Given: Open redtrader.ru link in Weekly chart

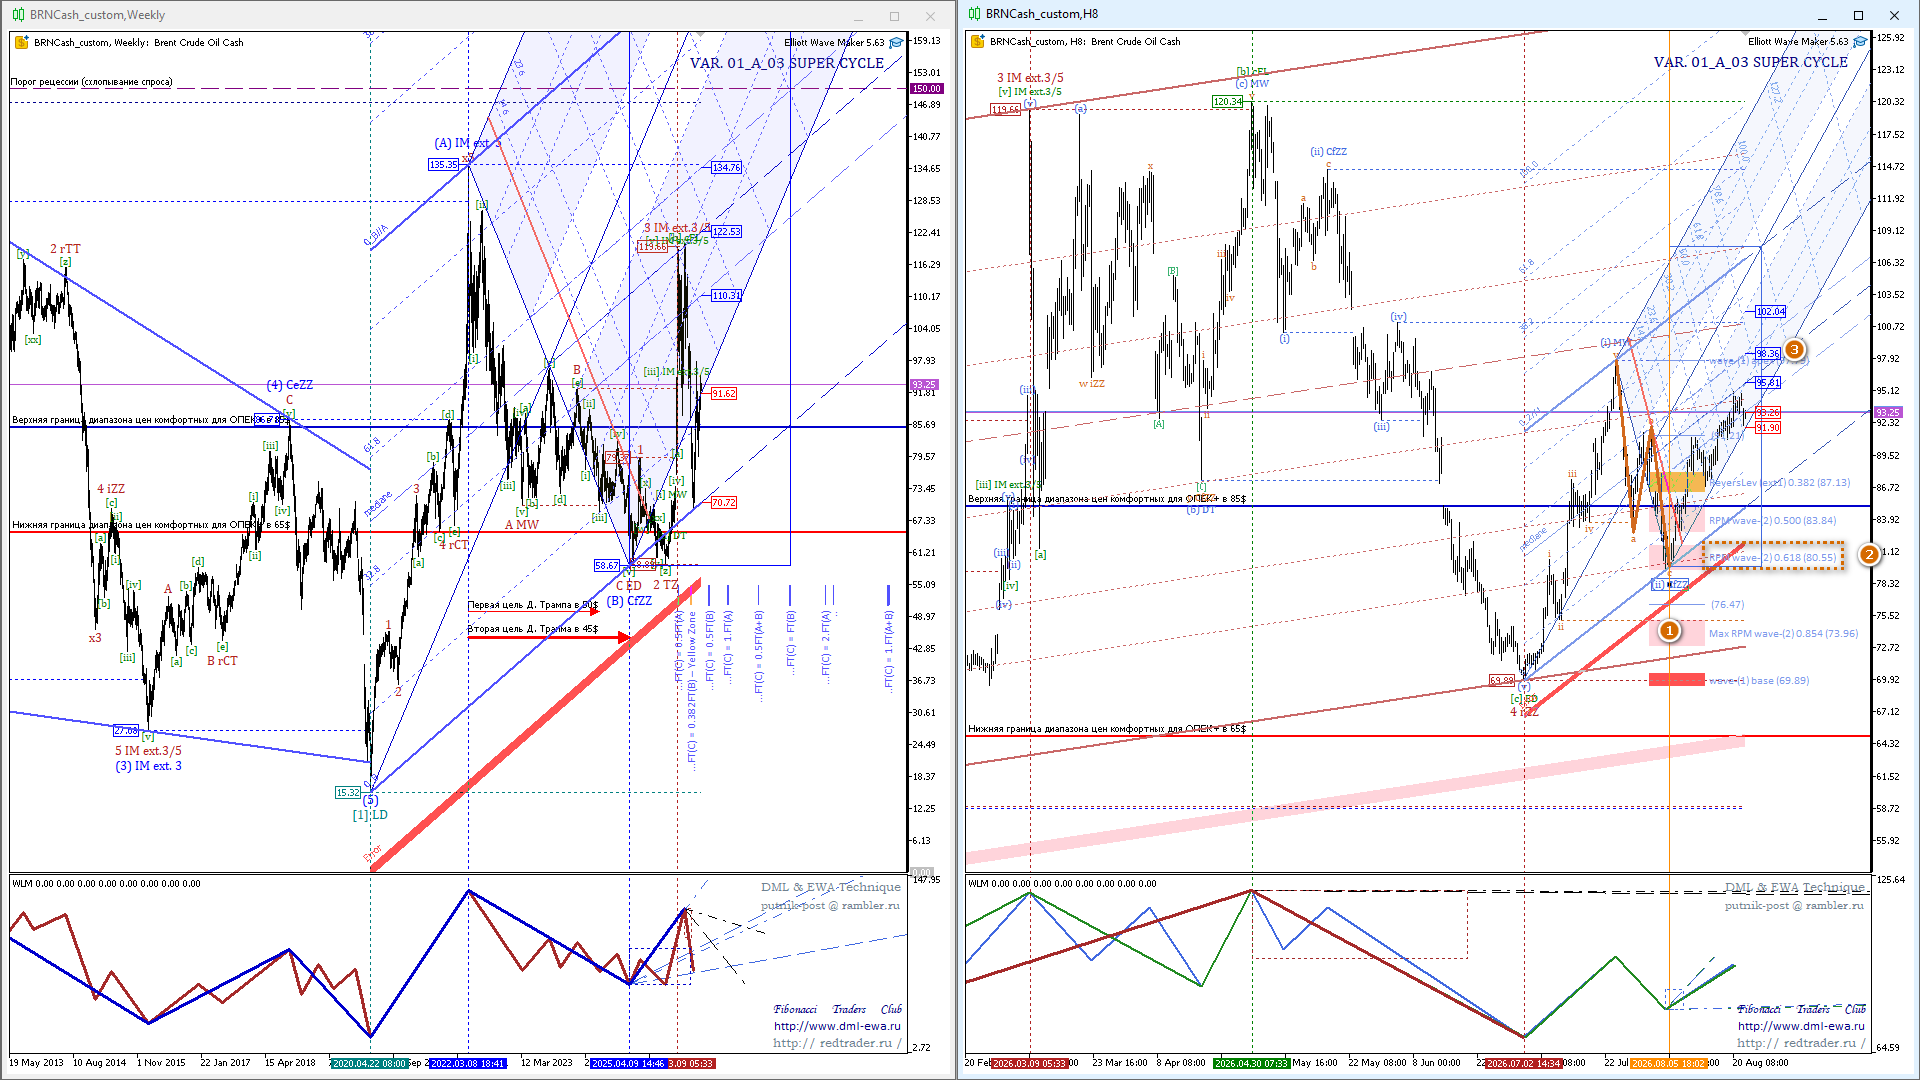Looking at the screenshot, I should point(837,1043).
